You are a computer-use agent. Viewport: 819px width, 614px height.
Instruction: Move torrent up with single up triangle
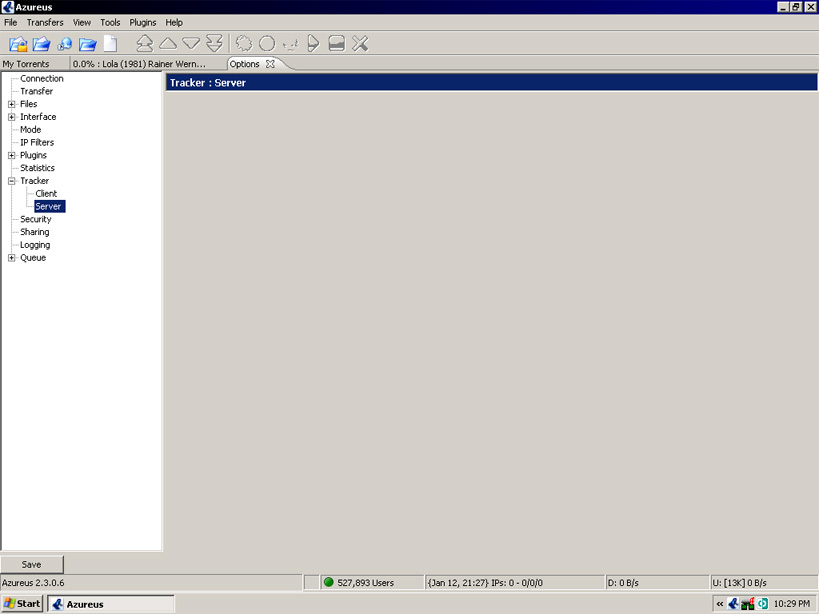[x=168, y=43]
